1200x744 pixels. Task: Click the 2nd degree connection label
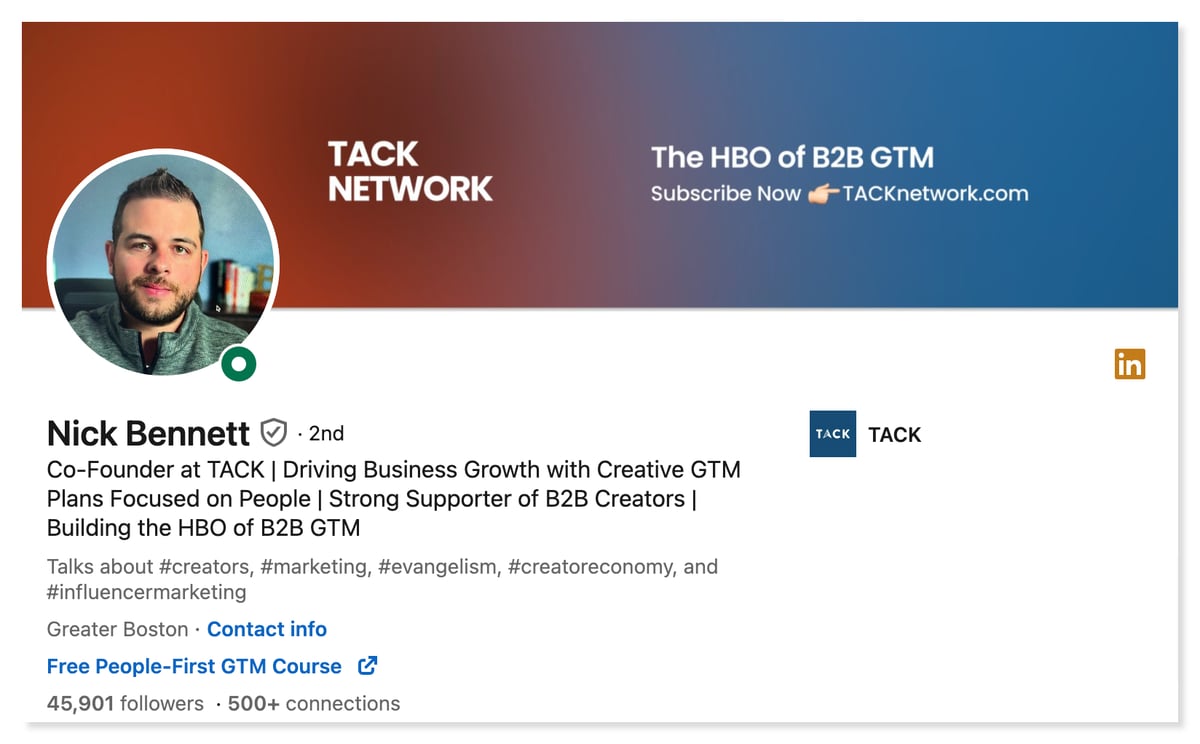[326, 433]
